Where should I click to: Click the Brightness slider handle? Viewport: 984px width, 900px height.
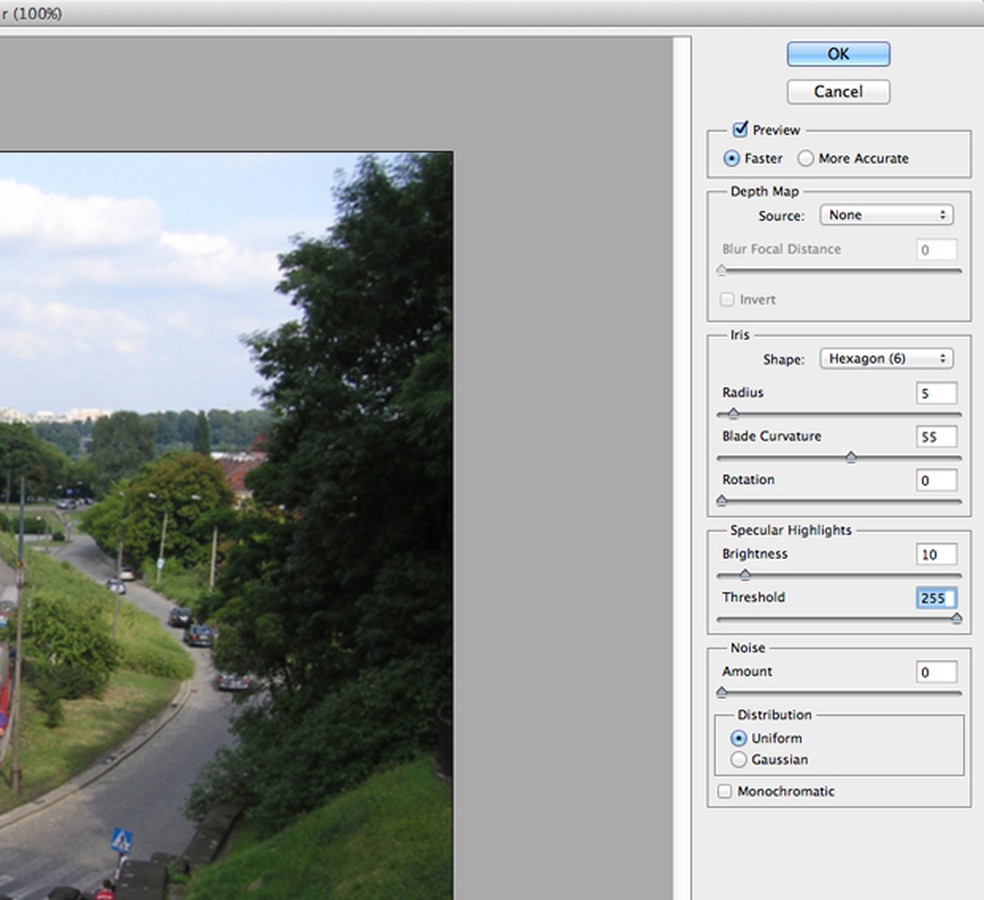coord(744,575)
